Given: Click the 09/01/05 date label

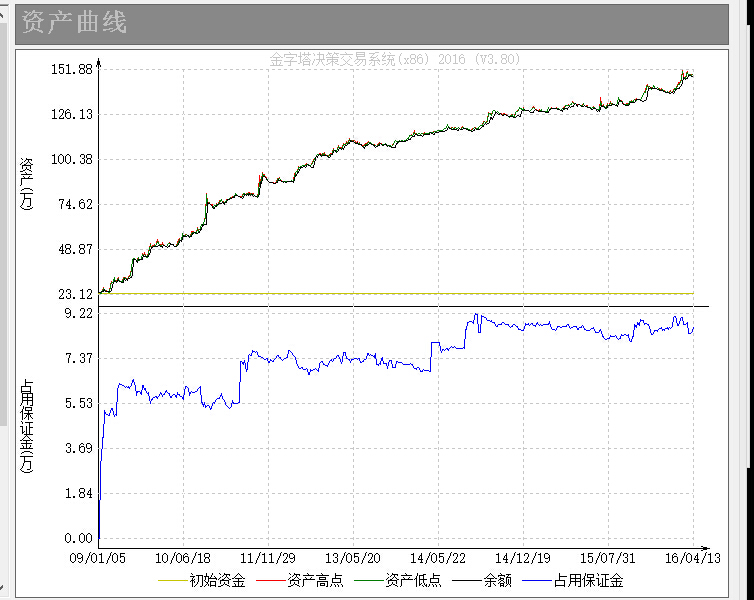Looking at the screenshot, I should [98, 558].
